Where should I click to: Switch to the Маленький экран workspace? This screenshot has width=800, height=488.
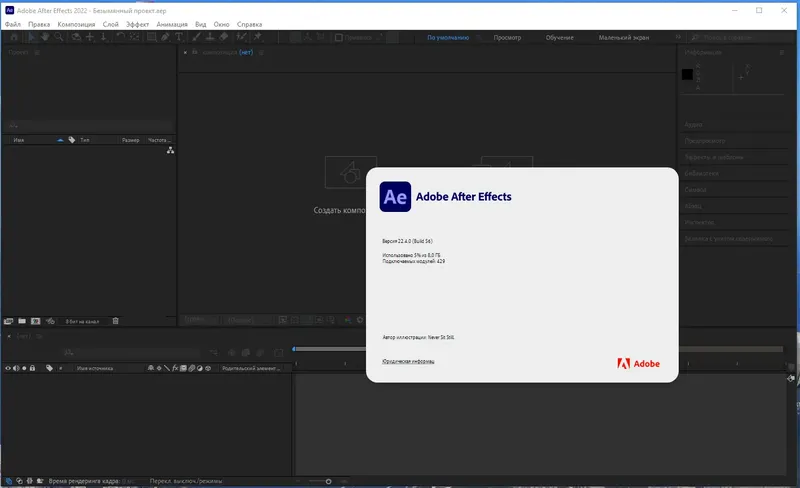[623, 37]
